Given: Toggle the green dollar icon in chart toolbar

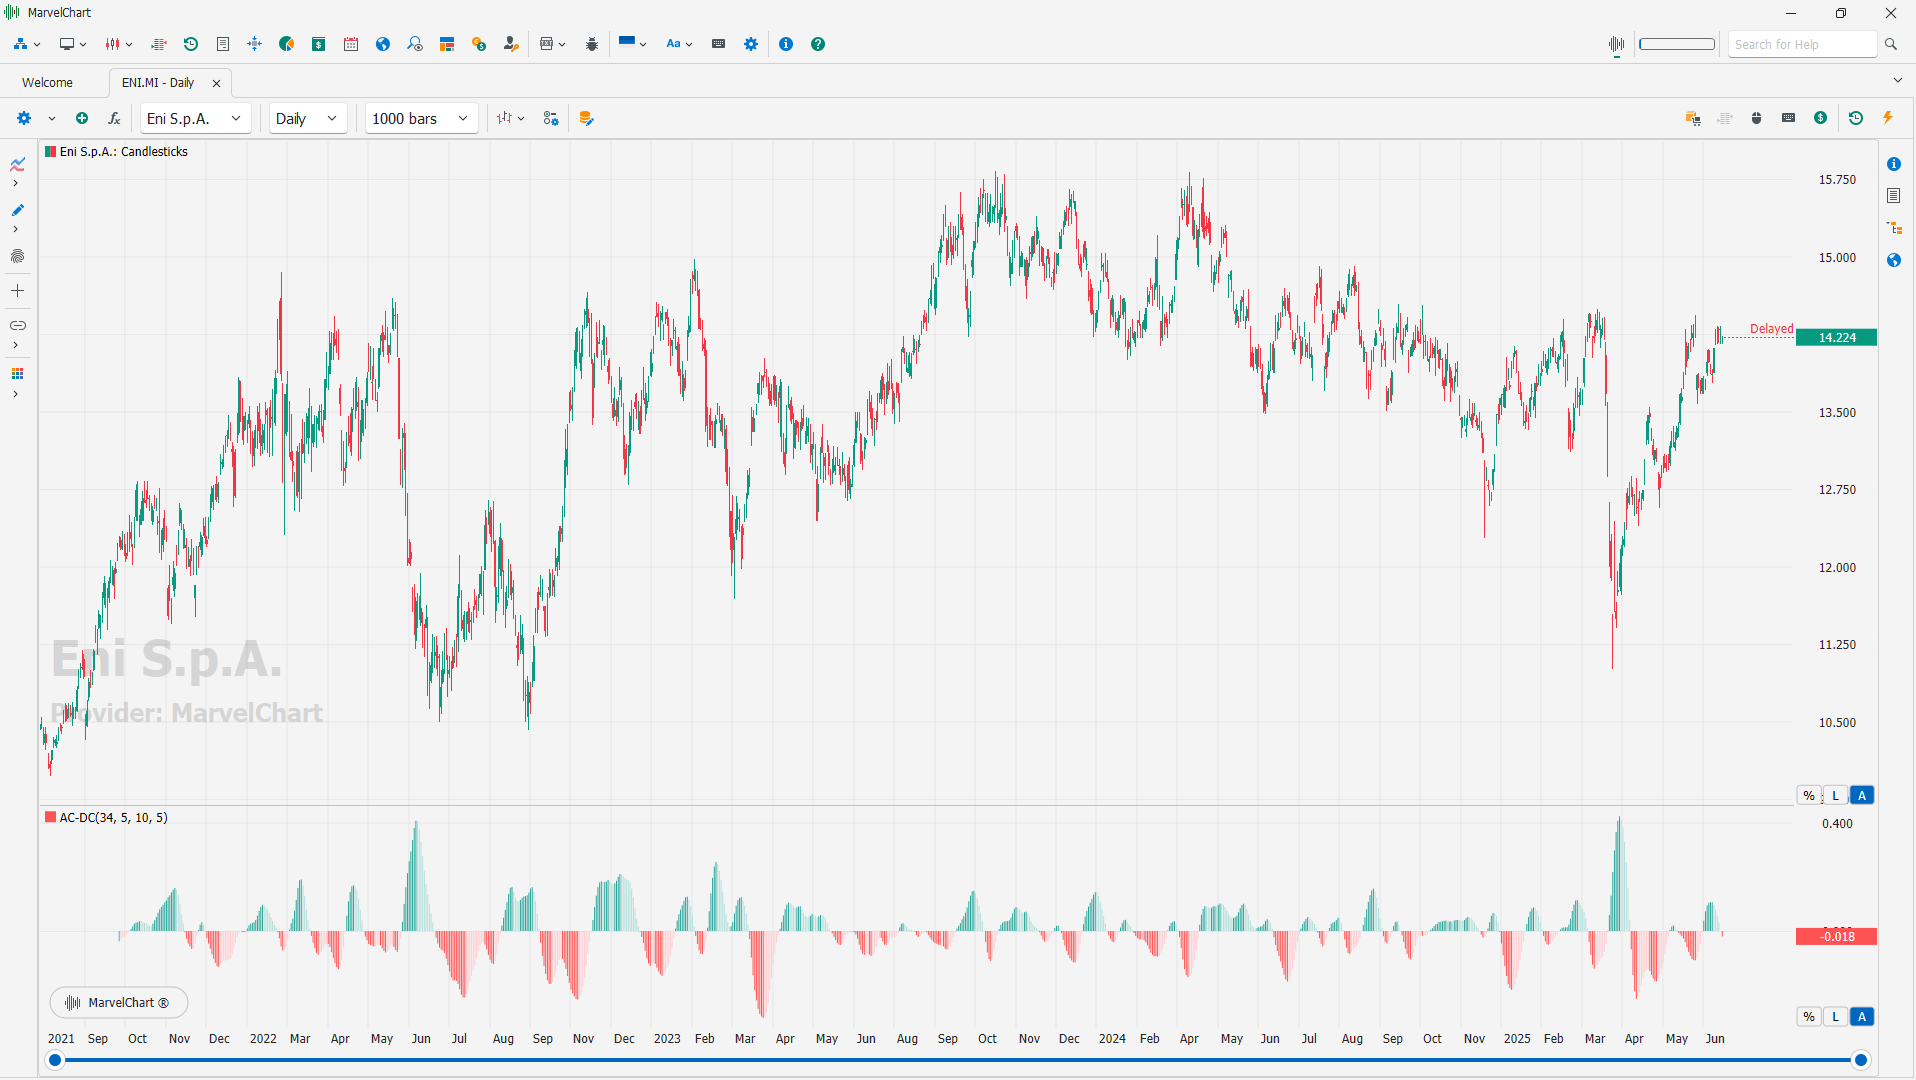Looking at the screenshot, I should 1821,118.
